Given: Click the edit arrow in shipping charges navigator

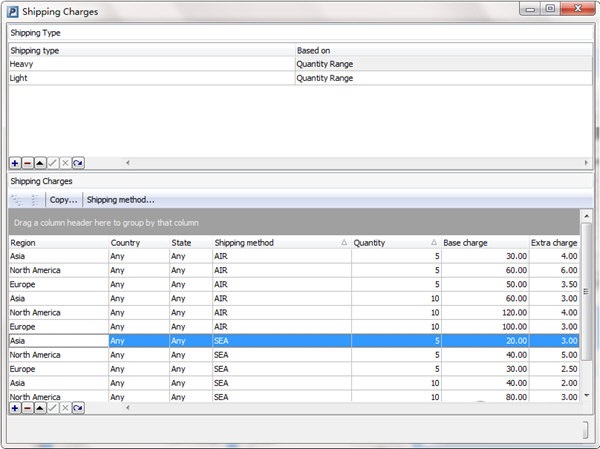Looking at the screenshot, I should [40, 408].
